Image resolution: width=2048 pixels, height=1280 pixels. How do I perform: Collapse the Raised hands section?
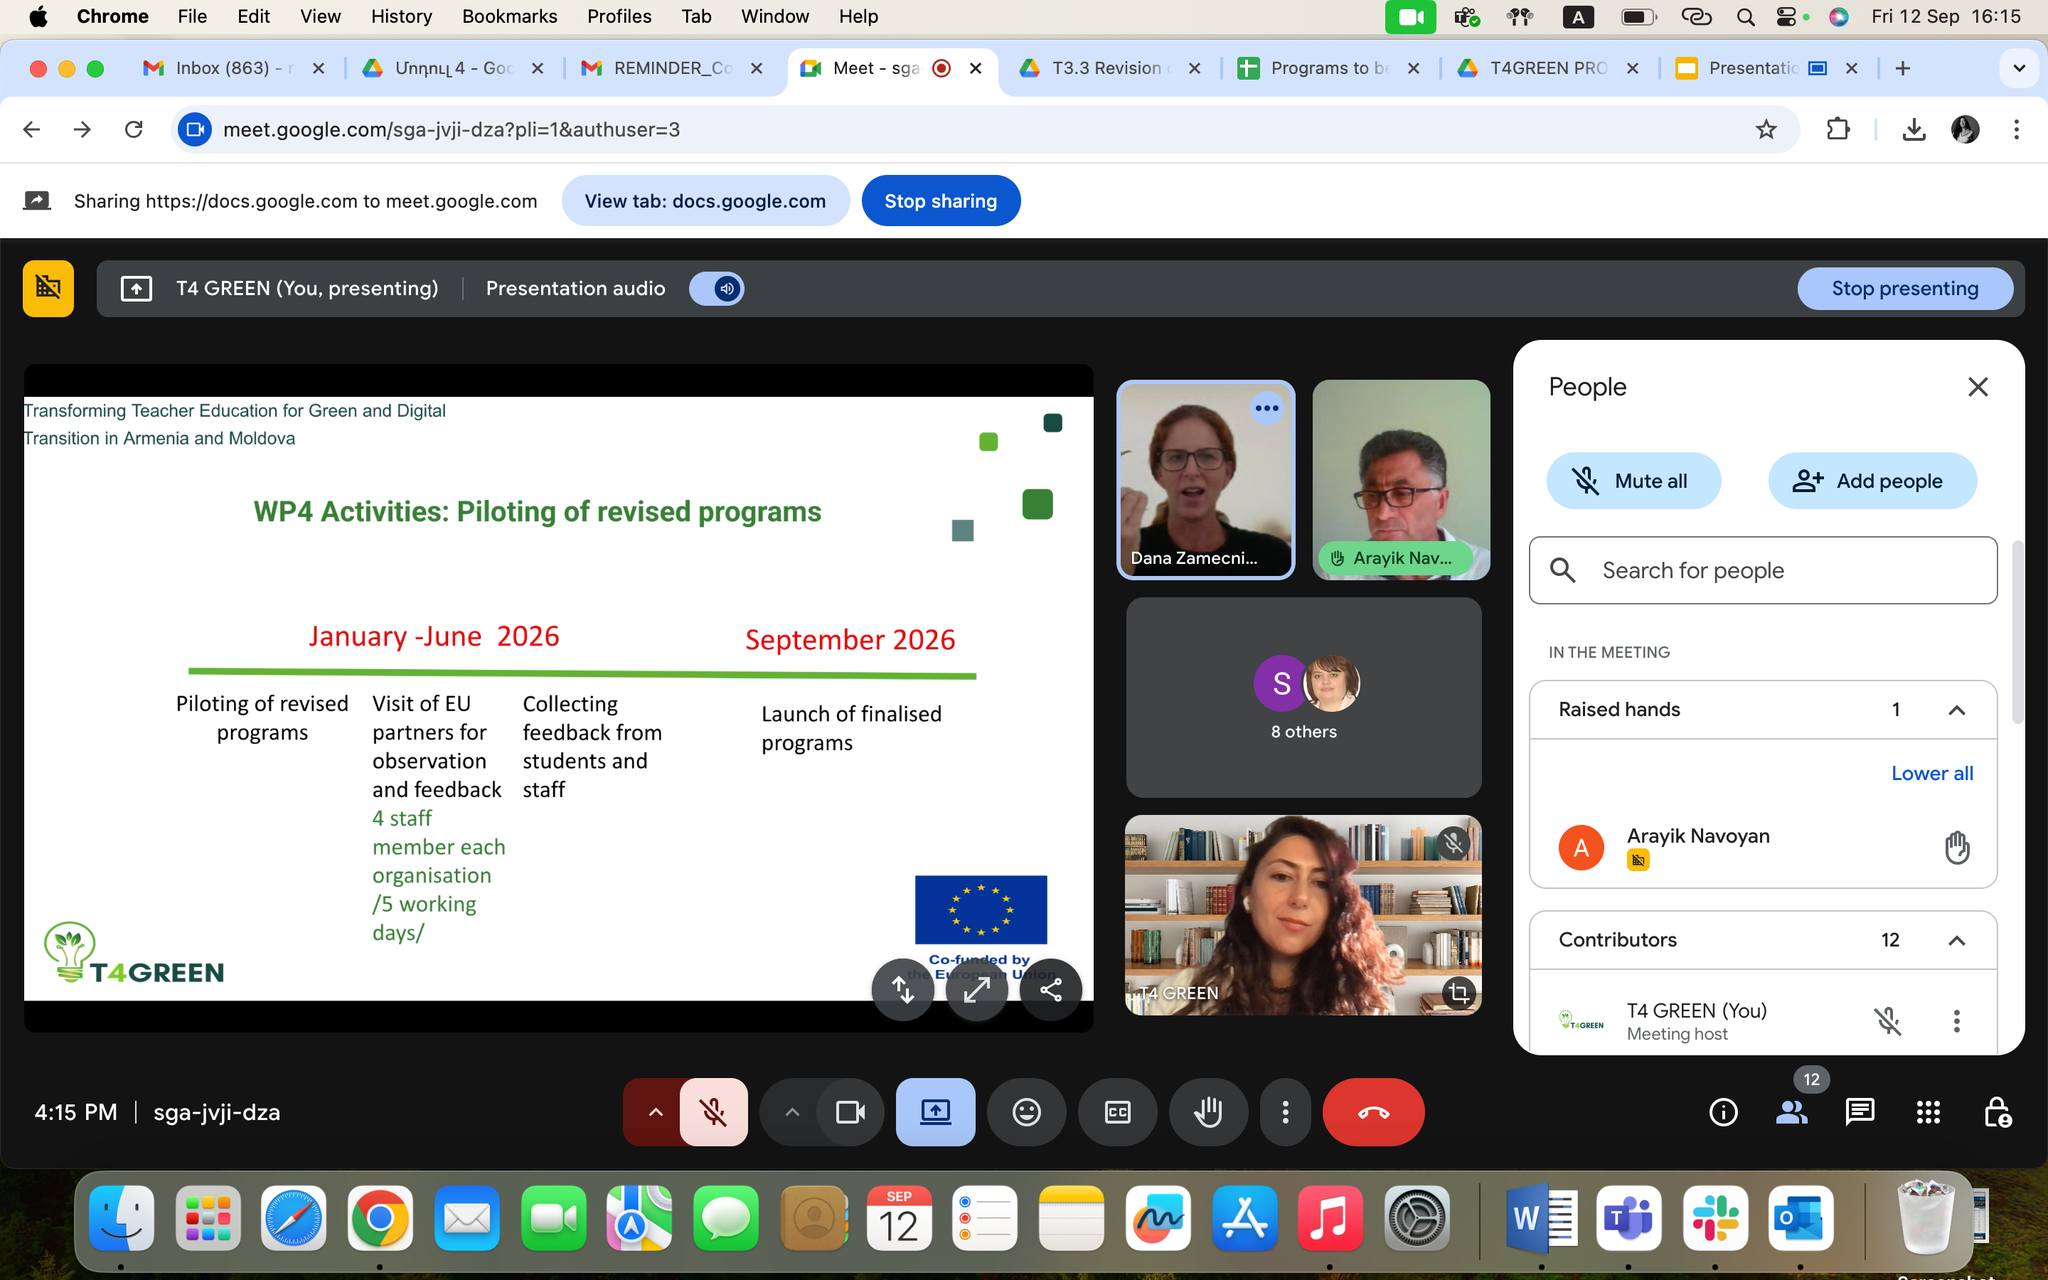(1957, 710)
